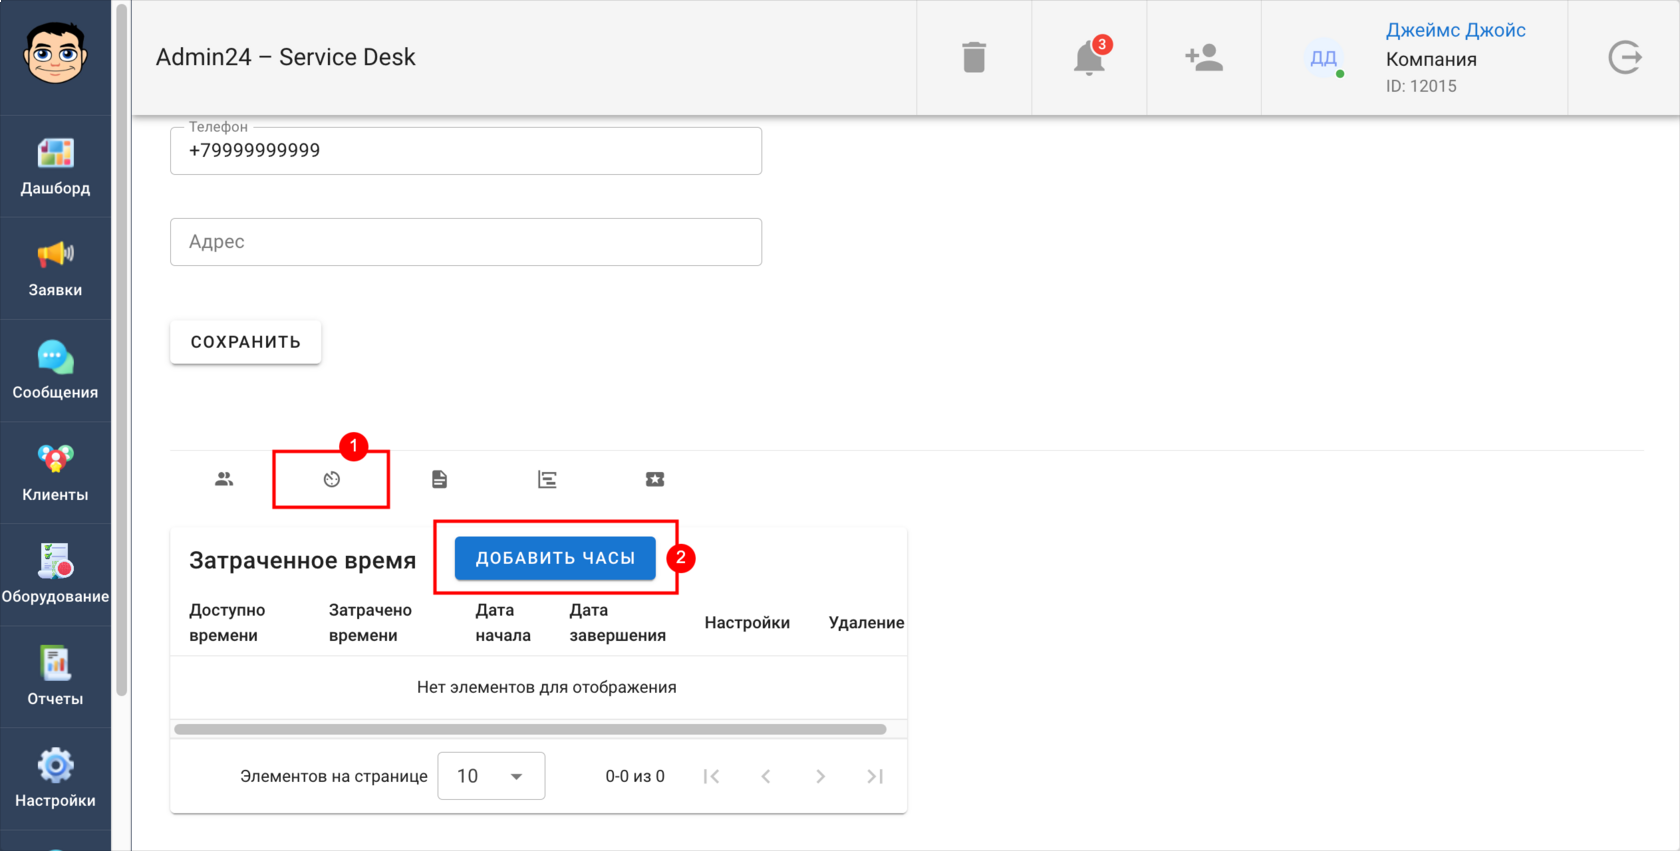Screen dimensions: 1680x851
Task: Open Оборудование in sidebar
Action: (55, 575)
